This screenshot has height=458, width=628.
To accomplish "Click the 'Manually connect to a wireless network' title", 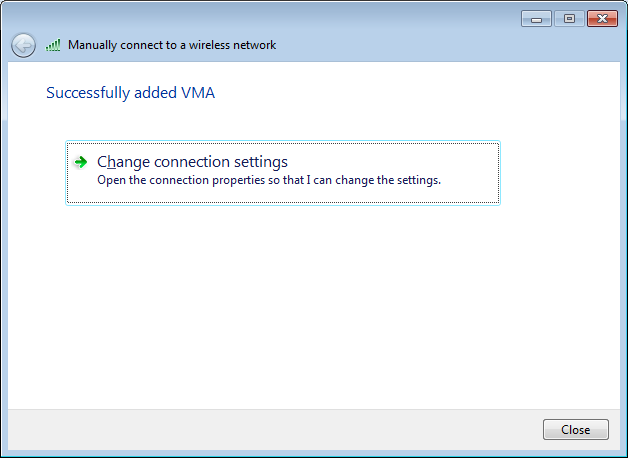I will coord(172,45).
